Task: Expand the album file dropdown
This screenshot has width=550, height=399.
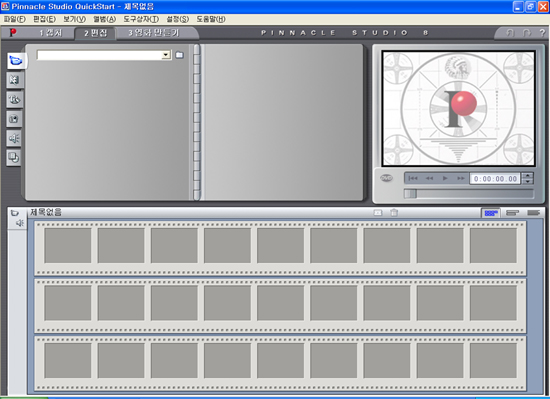Action: tap(166, 55)
